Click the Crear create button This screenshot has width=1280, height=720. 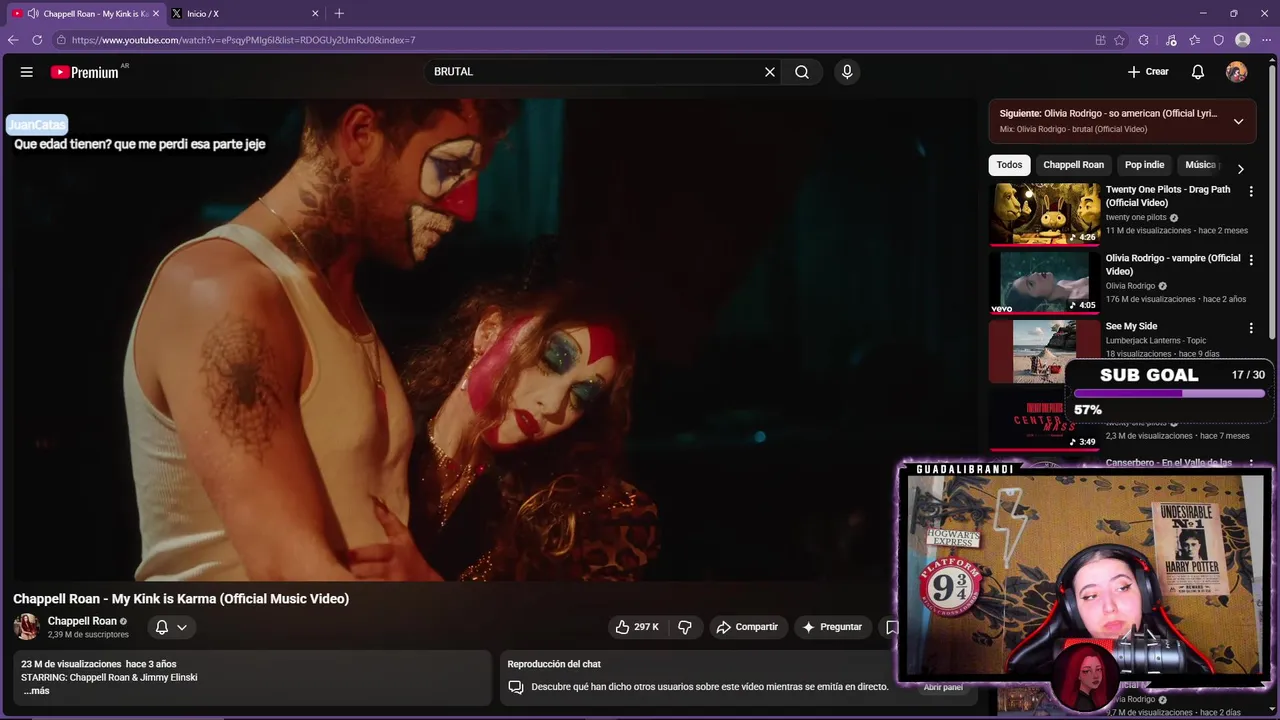click(x=1148, y=72)
